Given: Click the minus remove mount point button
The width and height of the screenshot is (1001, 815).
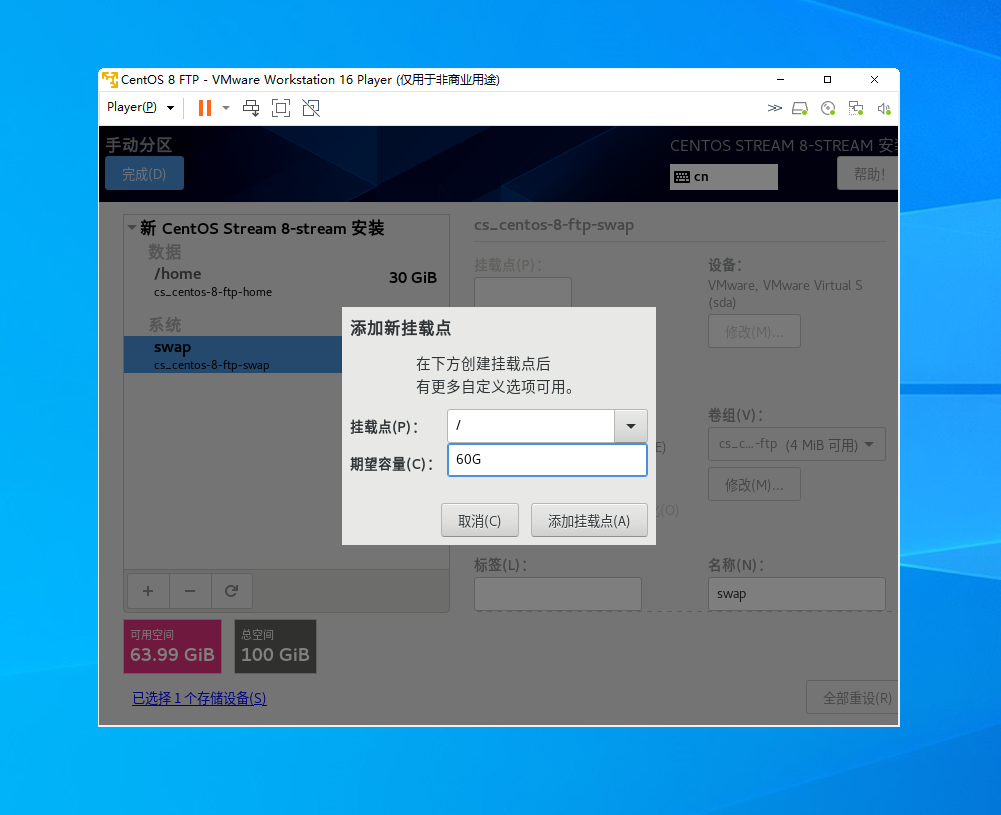Looking at the screenshot, I should [x=190, y=591].
